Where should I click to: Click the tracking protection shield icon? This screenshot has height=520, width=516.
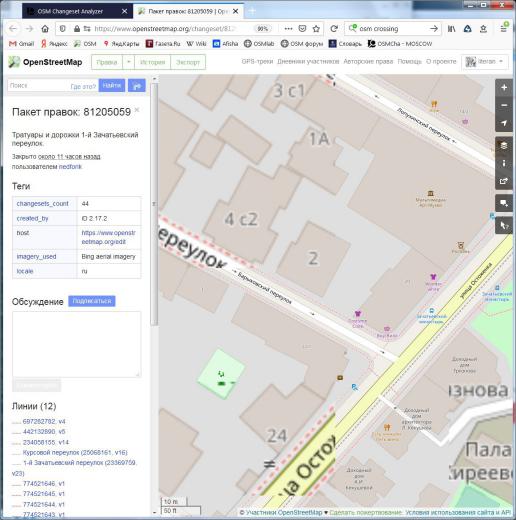(63, 29)
